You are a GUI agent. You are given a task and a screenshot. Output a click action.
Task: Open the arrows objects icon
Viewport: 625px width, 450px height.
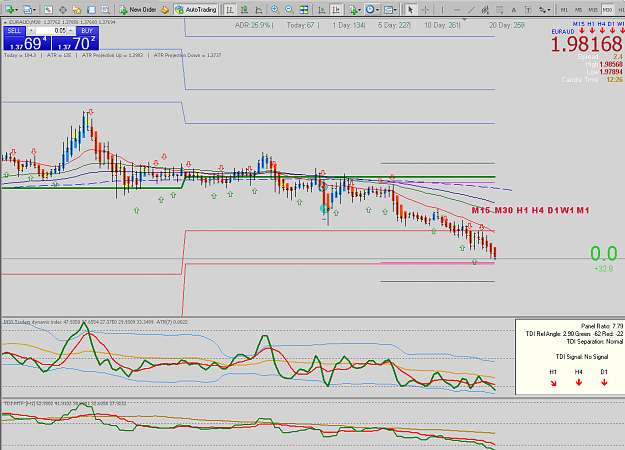(x=542, y=10)
